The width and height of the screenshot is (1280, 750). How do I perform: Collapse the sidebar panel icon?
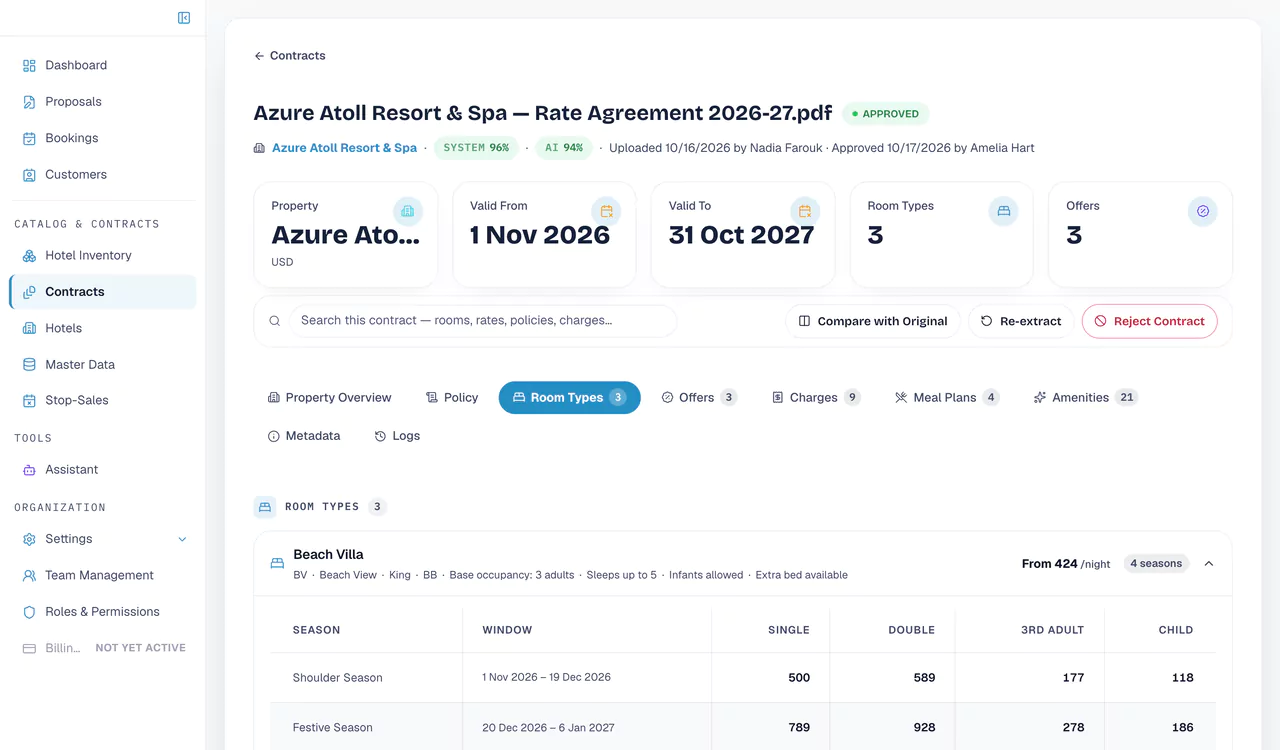tap(184, 18)
